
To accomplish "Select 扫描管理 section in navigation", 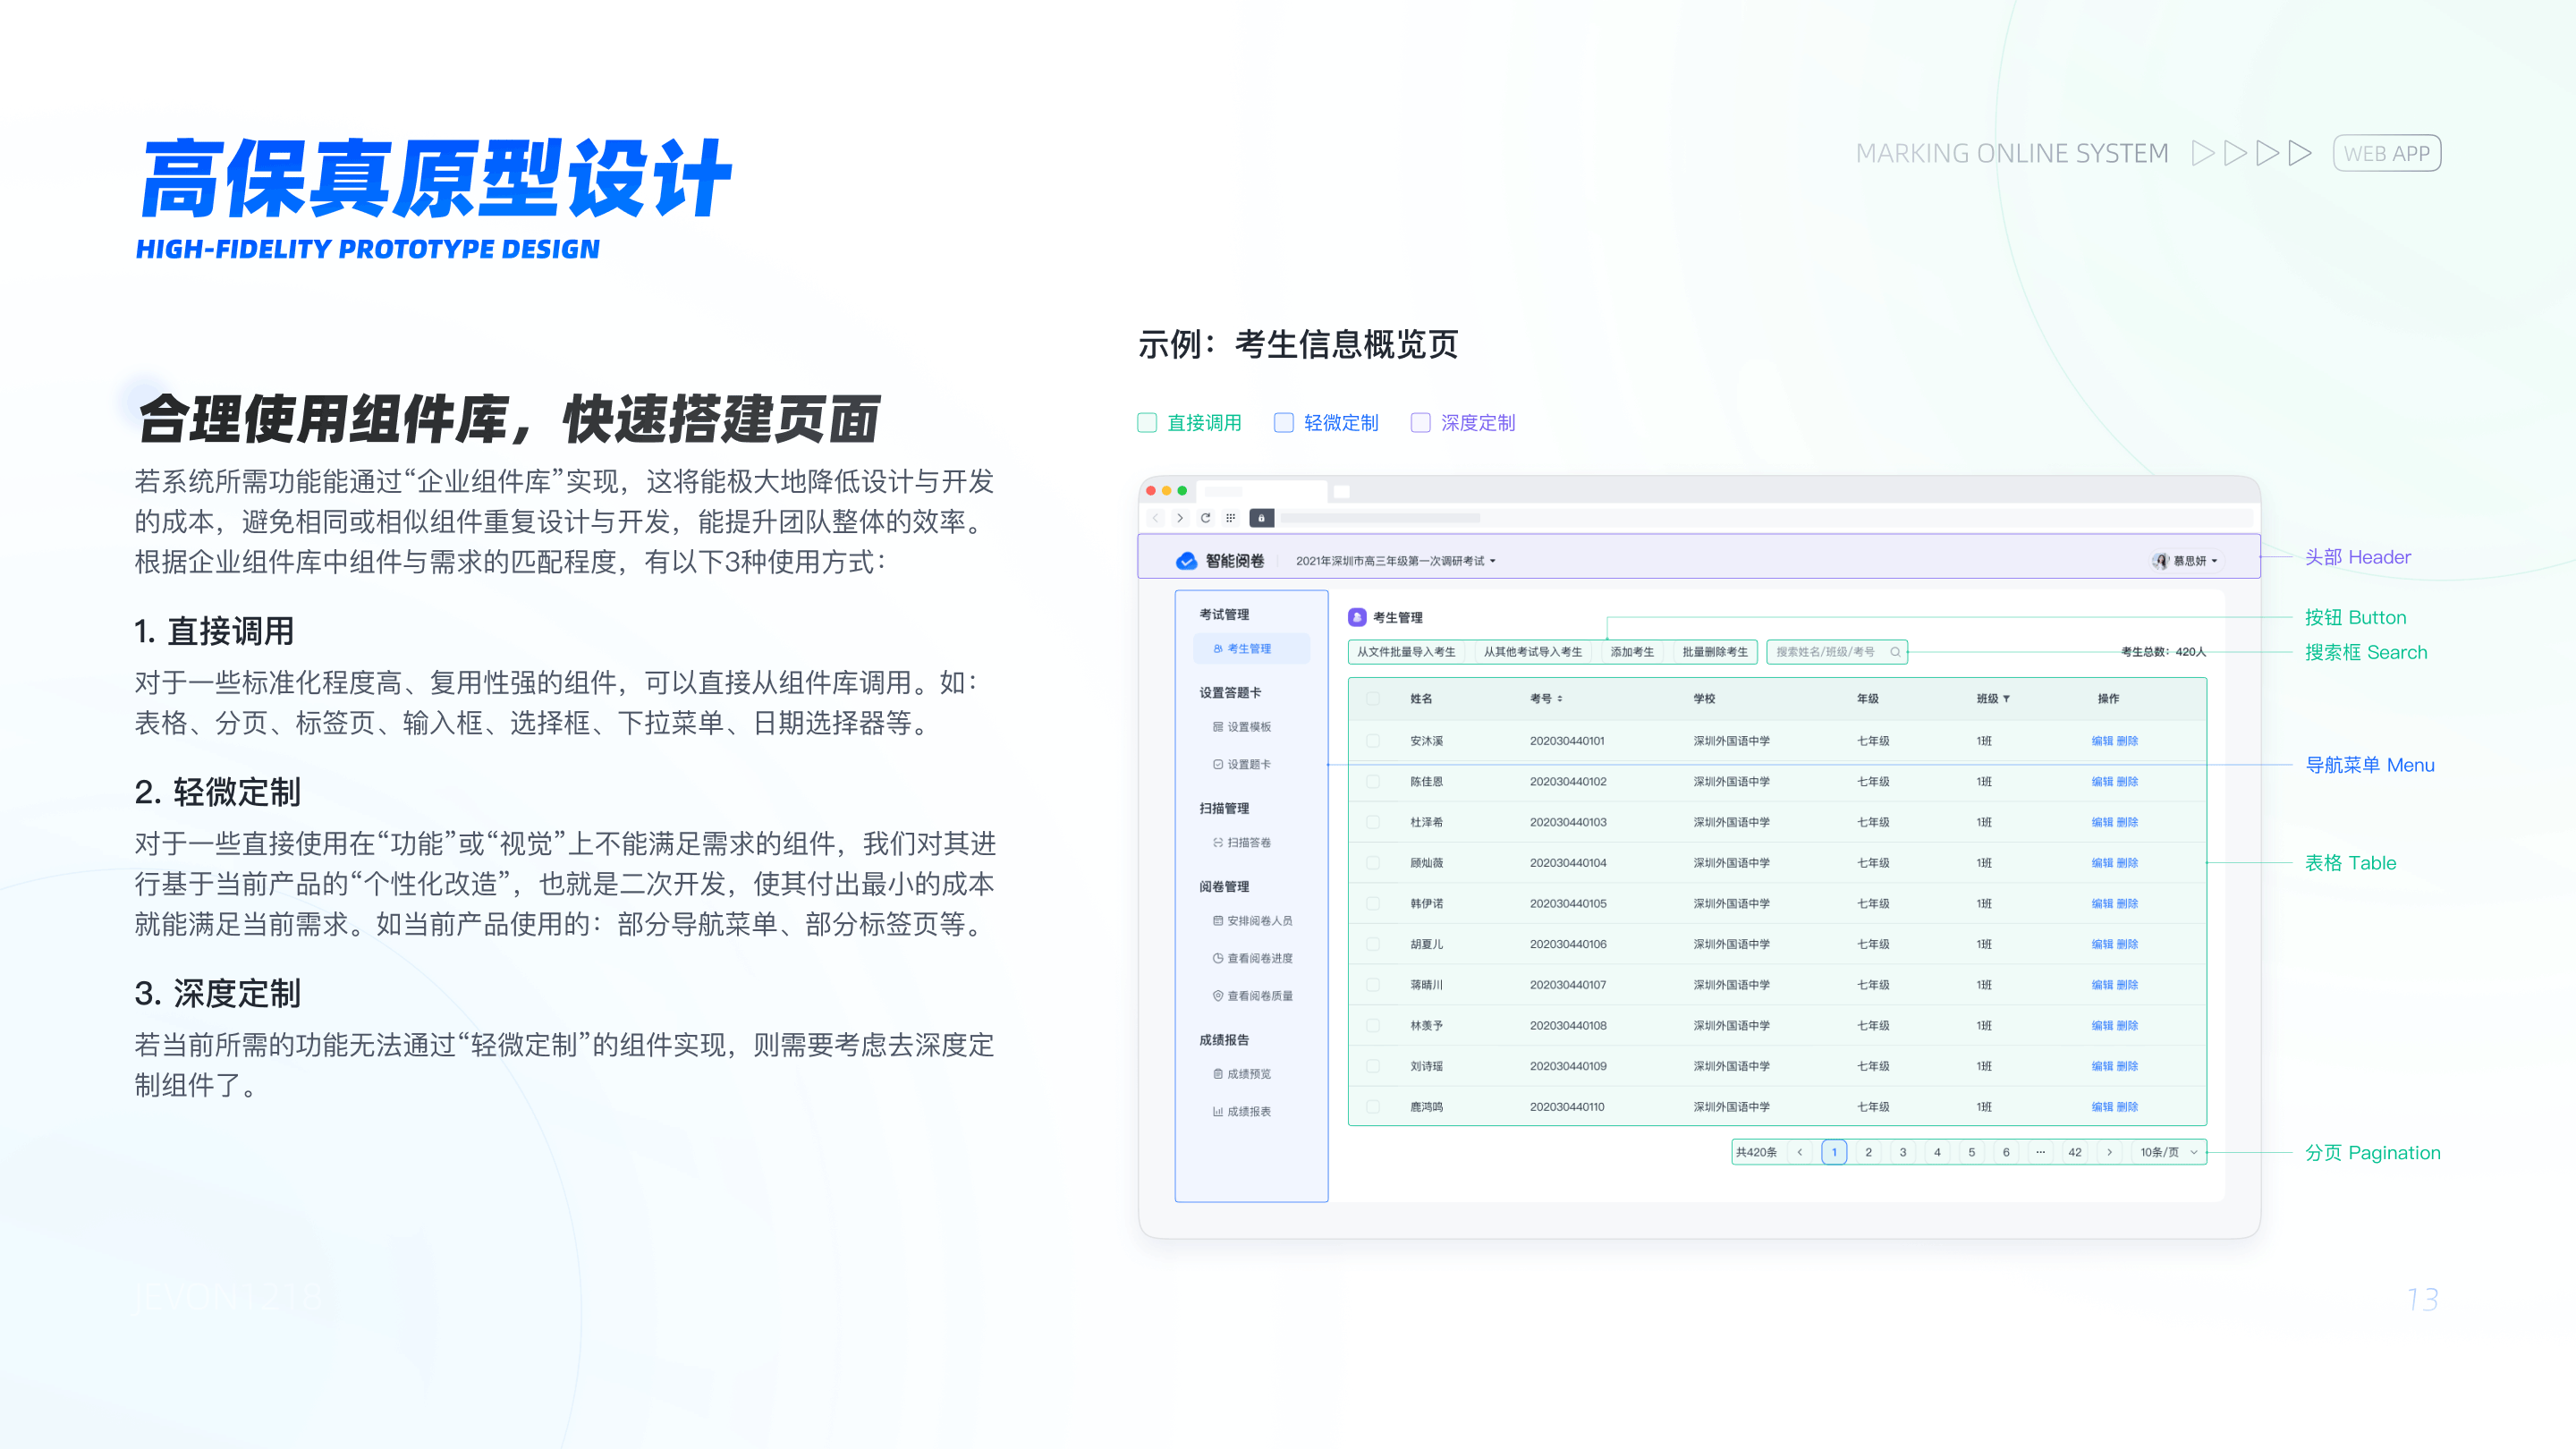I will click(1225, 808).
